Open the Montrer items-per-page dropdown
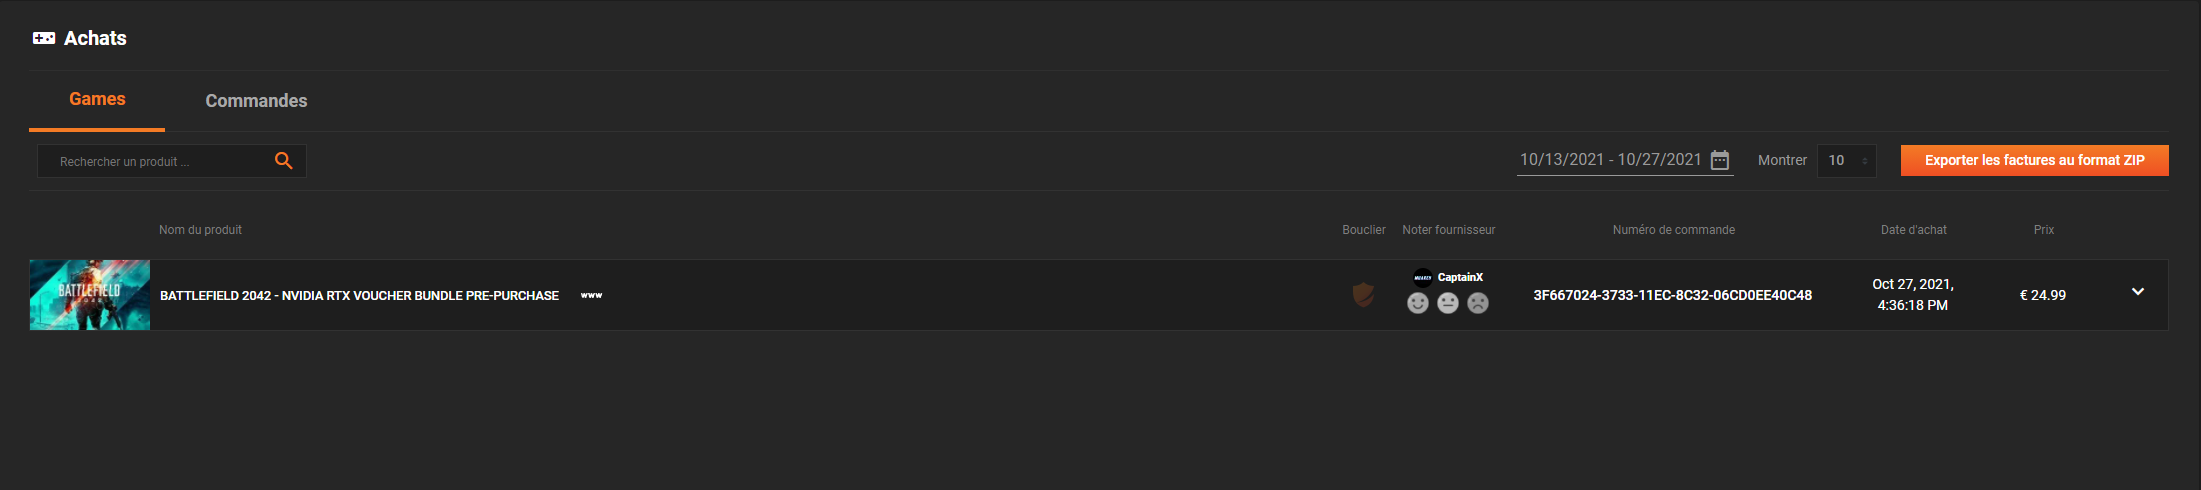The height and width of the screenshot is (490, 2201). pos(1847,160)
